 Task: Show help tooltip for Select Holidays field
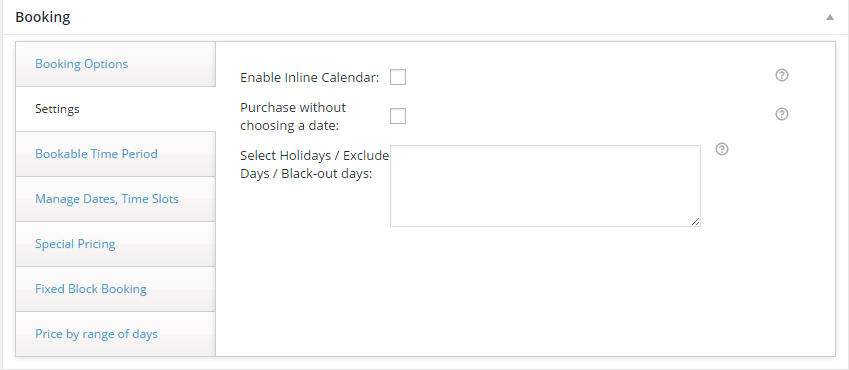721,149
